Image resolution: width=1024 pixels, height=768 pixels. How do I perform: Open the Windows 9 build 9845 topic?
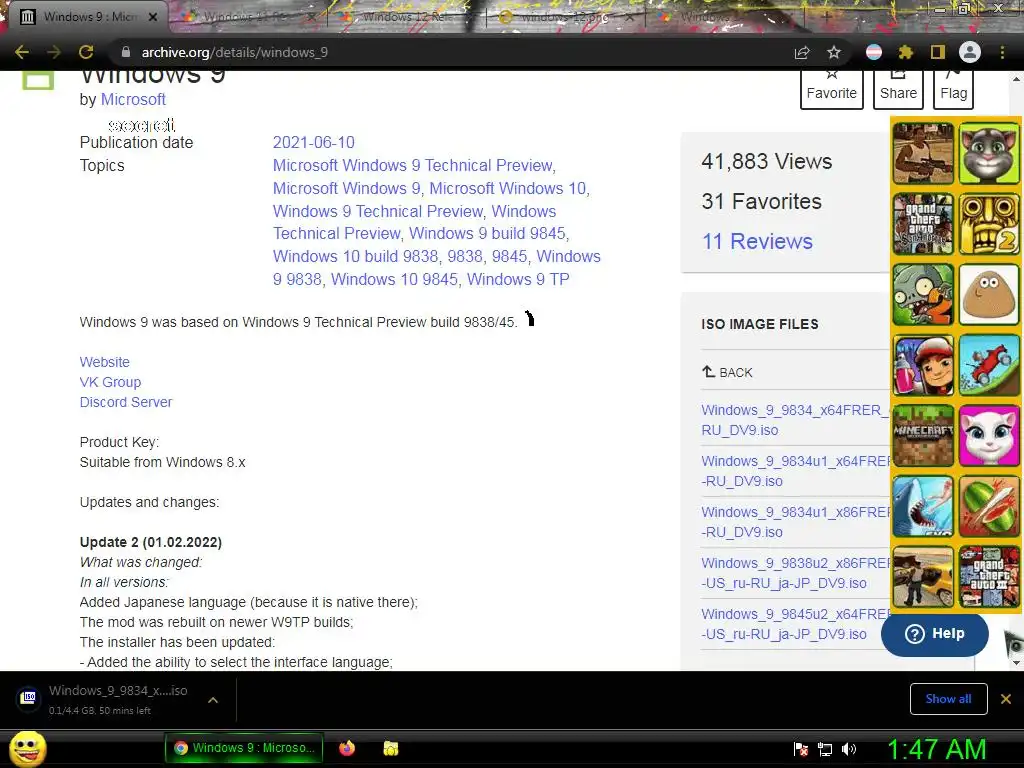point(487,234)
